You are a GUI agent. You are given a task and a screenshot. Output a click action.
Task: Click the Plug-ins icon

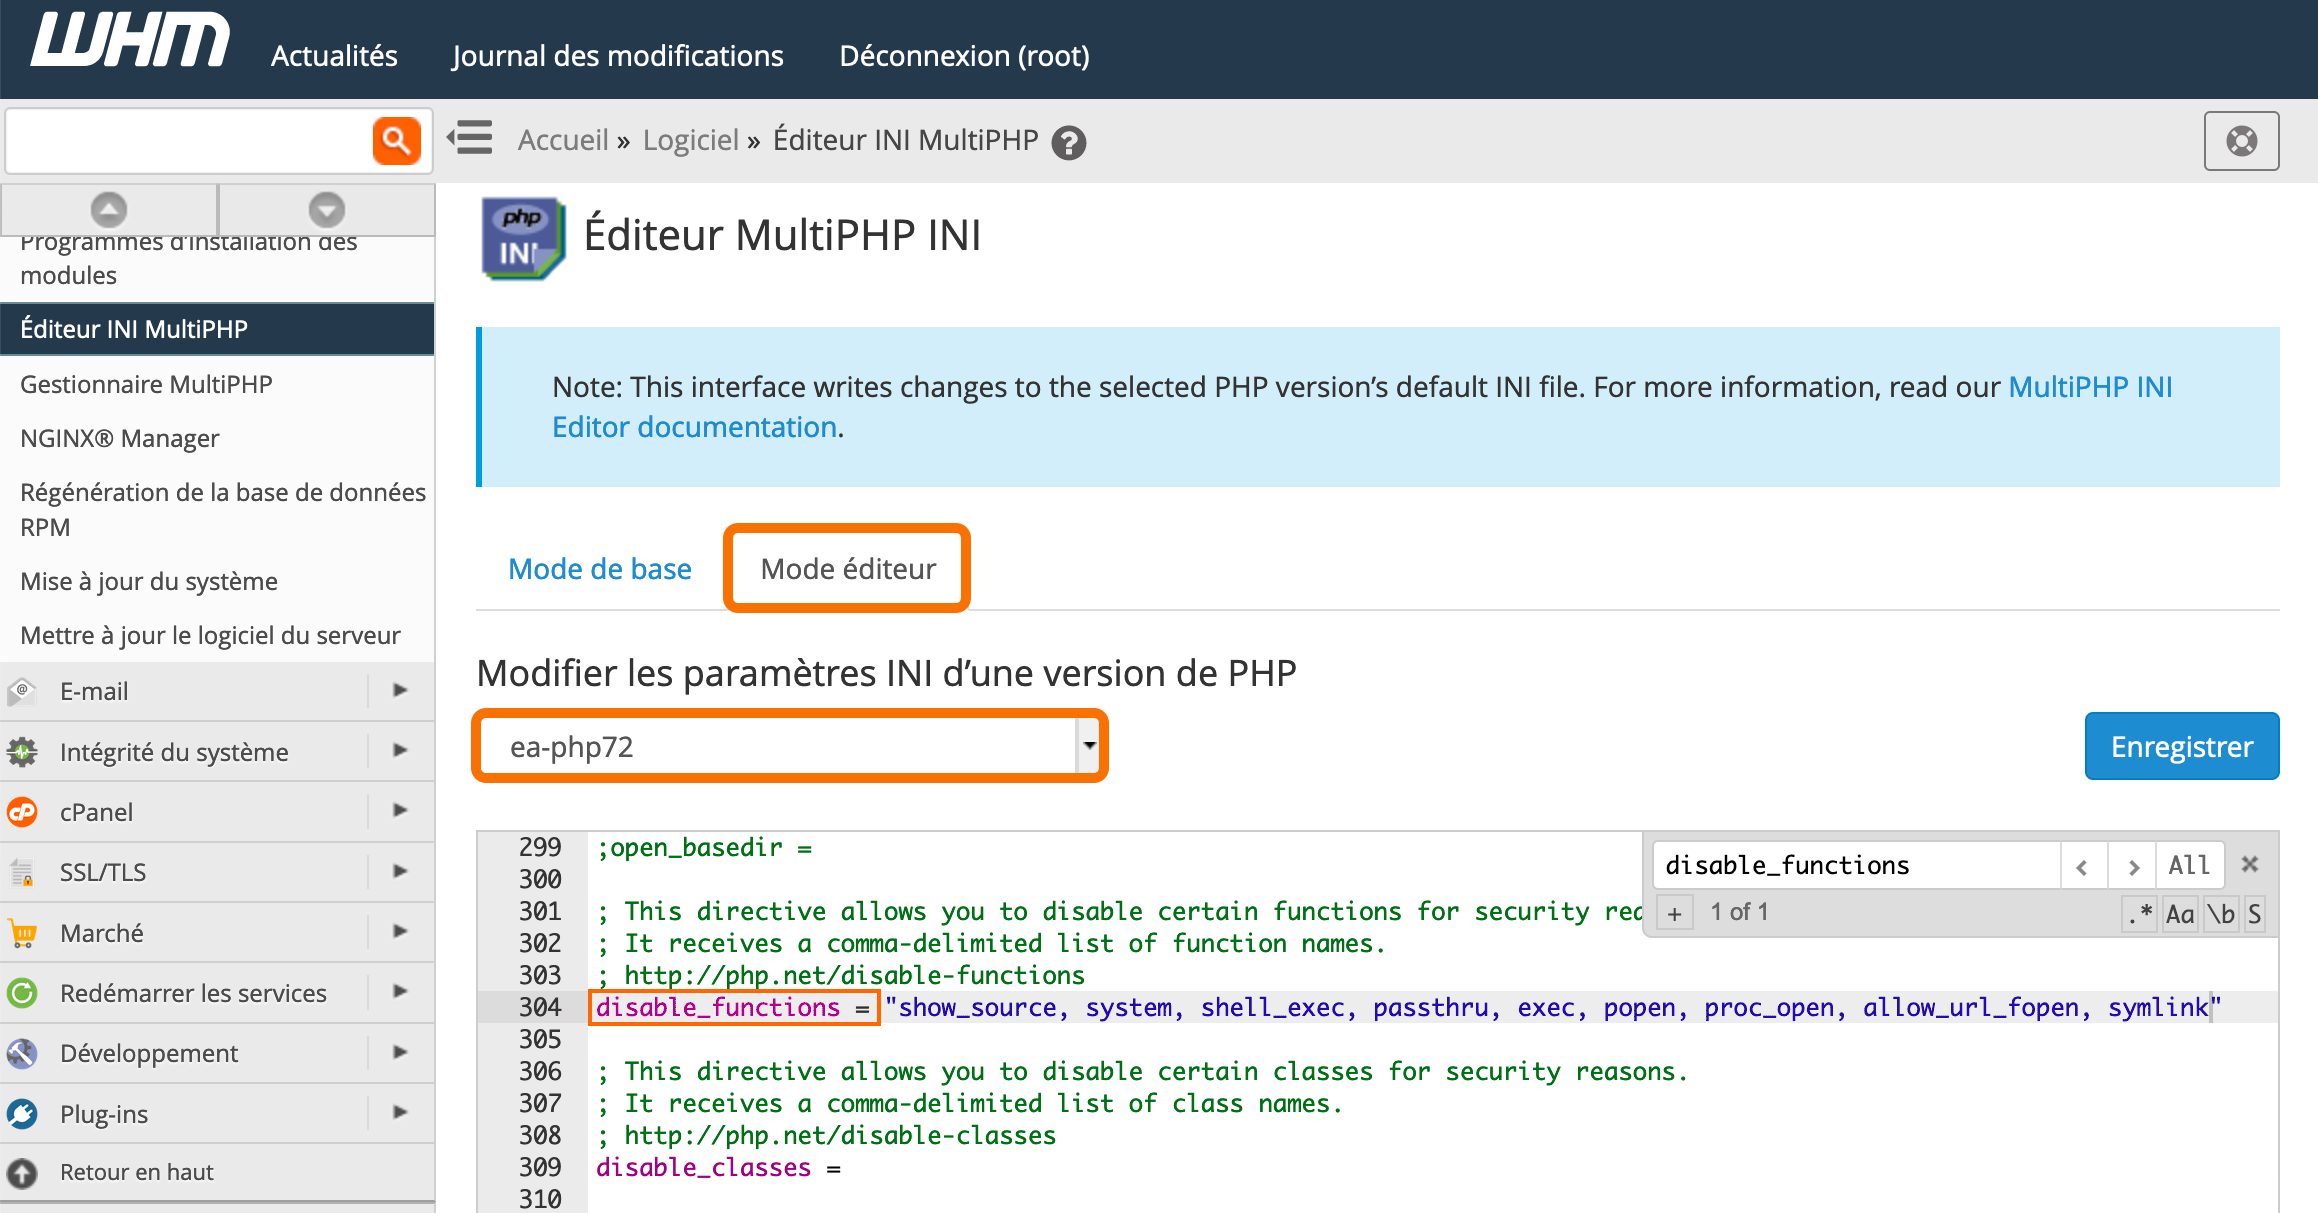tap(22, 1114)
